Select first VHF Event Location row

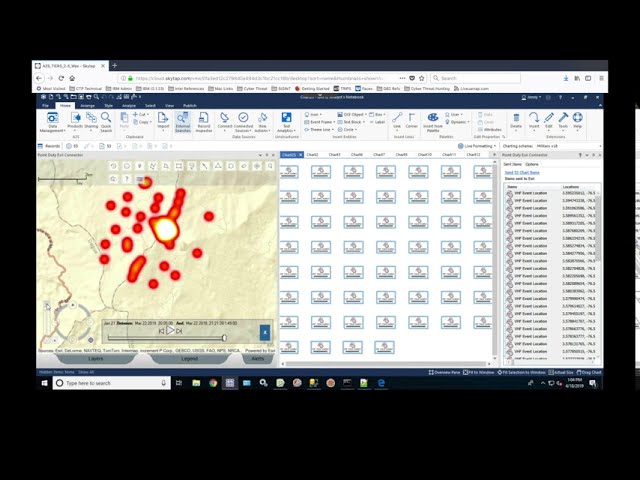pos(552,193)
